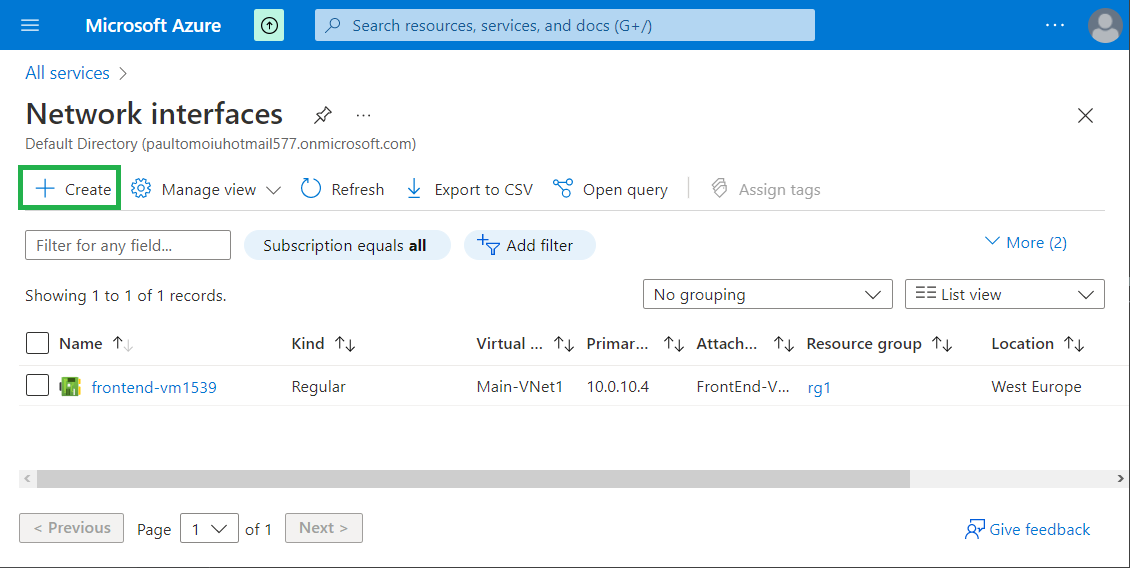Open the hamburger portal menu
The image size is (1130, 568).
point(30,26)
